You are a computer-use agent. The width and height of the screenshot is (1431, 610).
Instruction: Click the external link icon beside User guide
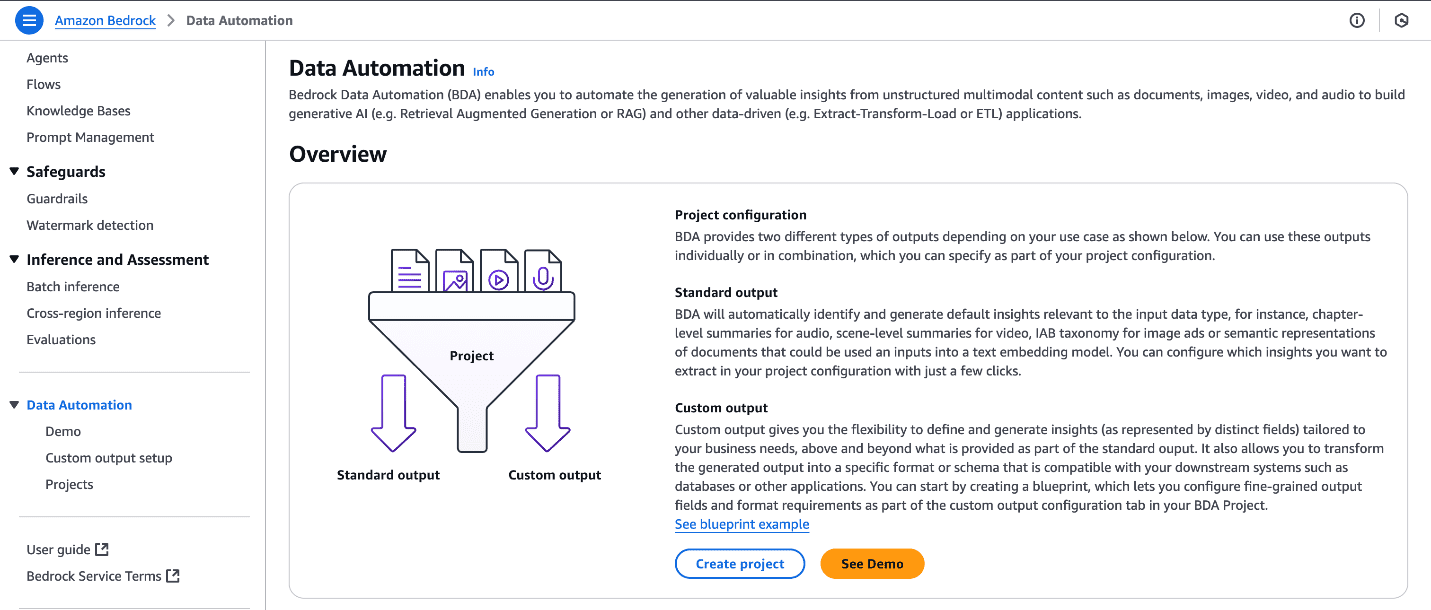click(102, 549)
